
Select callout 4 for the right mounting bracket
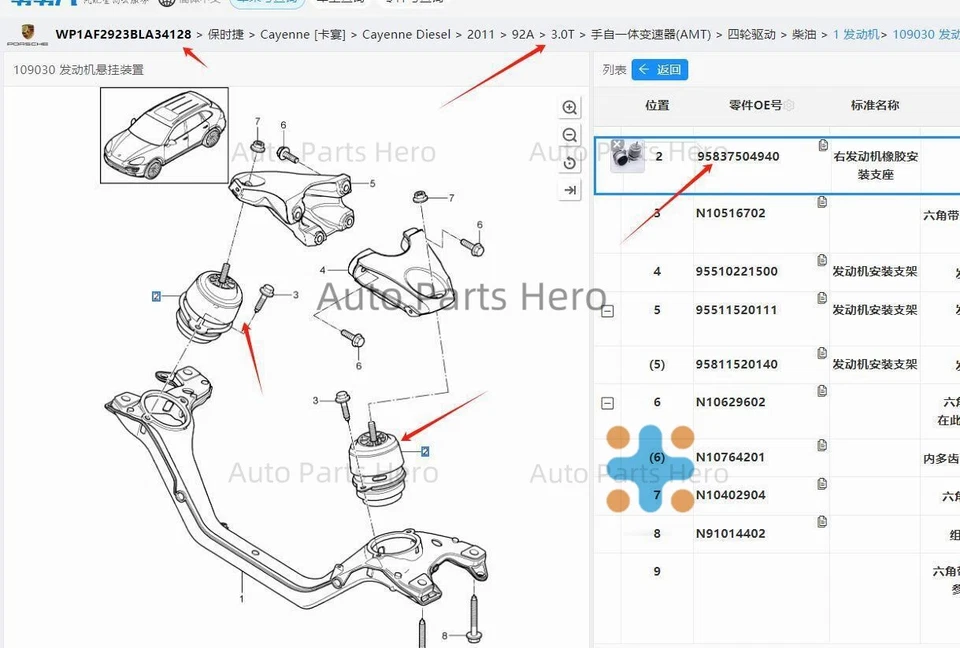[323, 270]
